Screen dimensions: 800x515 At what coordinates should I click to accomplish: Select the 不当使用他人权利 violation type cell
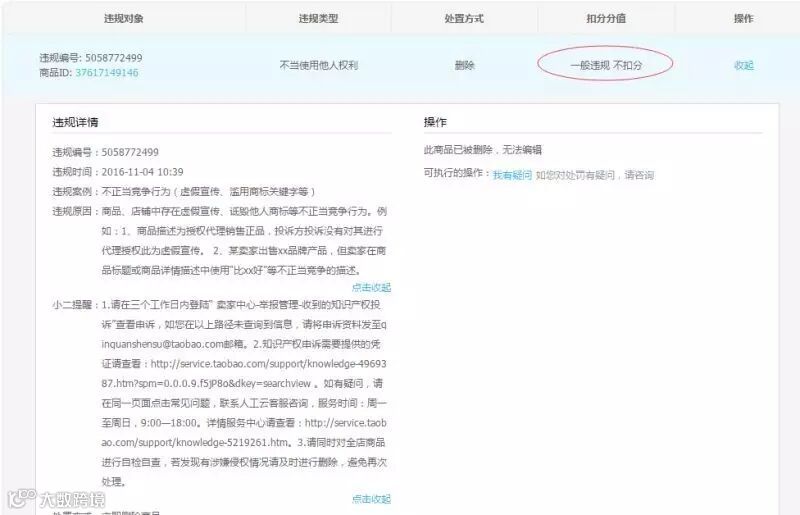pyautogui.click(x=319, y=65)
